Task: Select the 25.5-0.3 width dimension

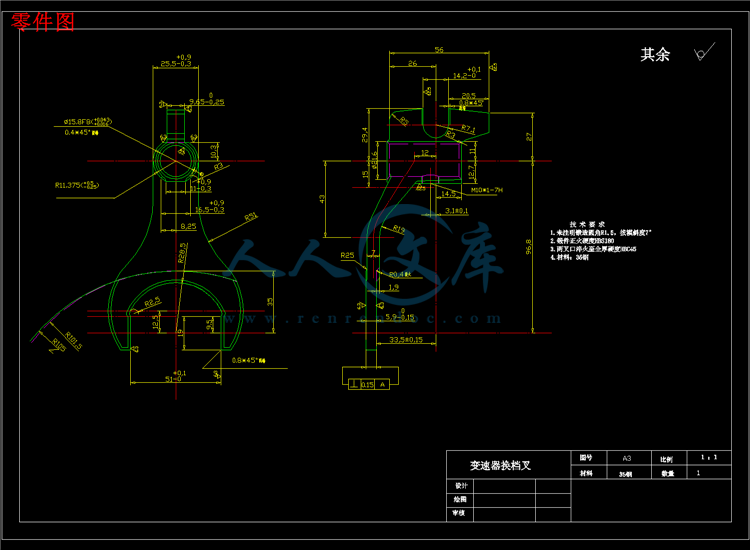Action: click(x=176, y=60)
